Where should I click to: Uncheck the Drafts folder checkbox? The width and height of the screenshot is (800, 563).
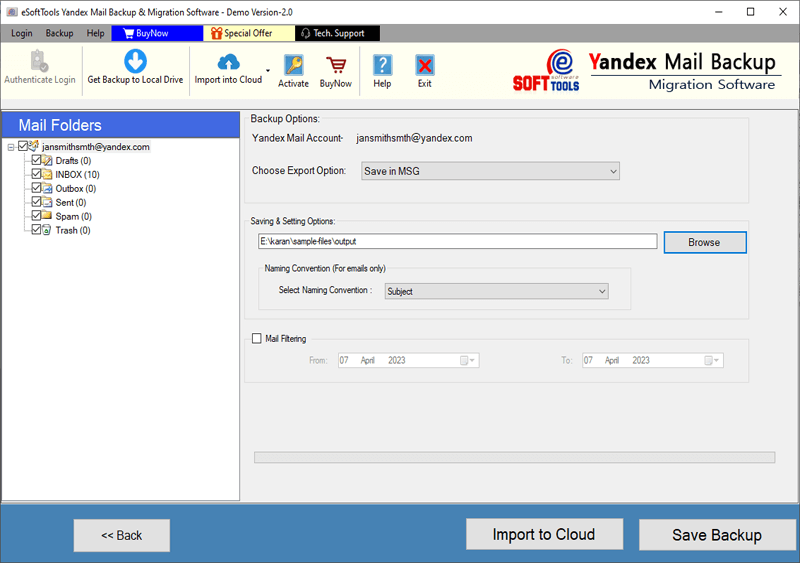36,160
